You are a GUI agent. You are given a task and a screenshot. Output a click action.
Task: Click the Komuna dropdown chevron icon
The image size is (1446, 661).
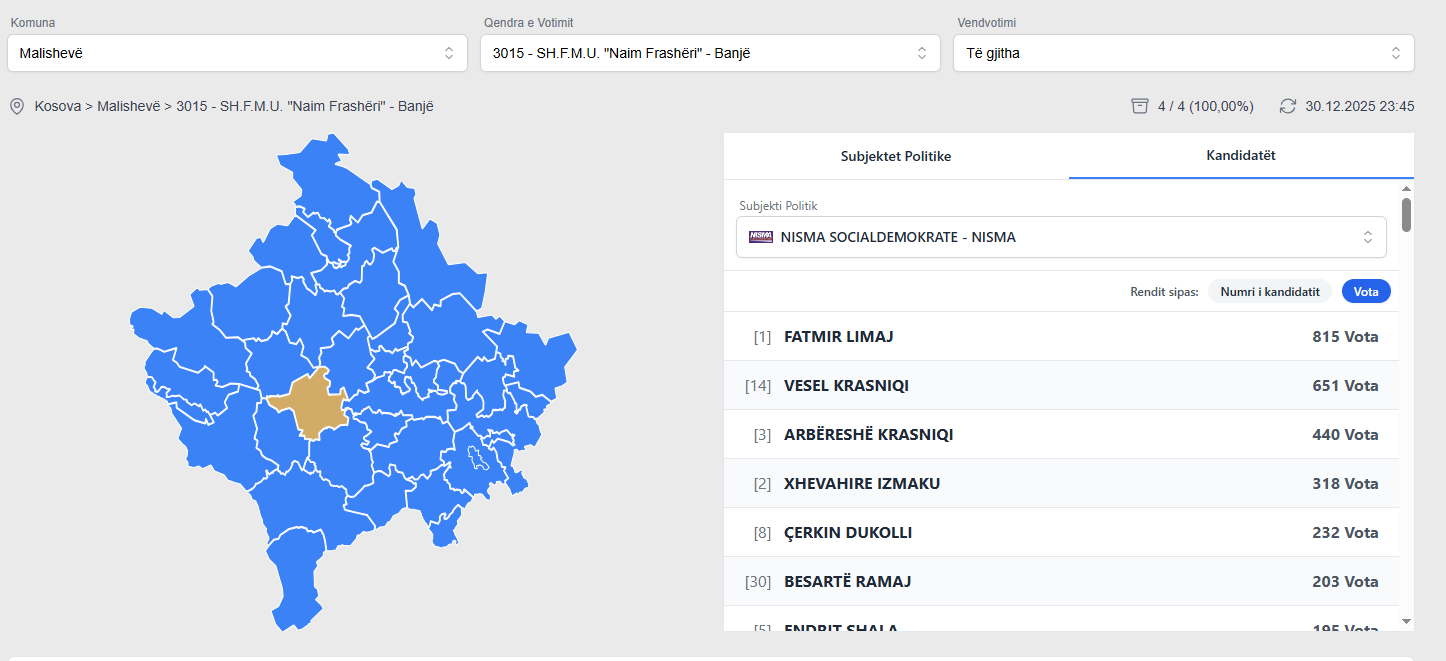pyautogui.click(x=449, y=53)
